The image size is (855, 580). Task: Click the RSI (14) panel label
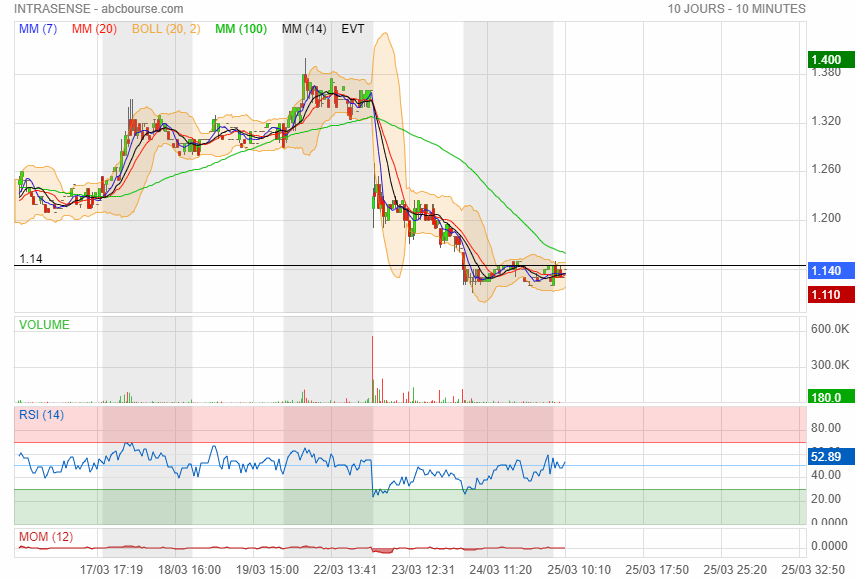pyautogui.click(x=41, y=415)
